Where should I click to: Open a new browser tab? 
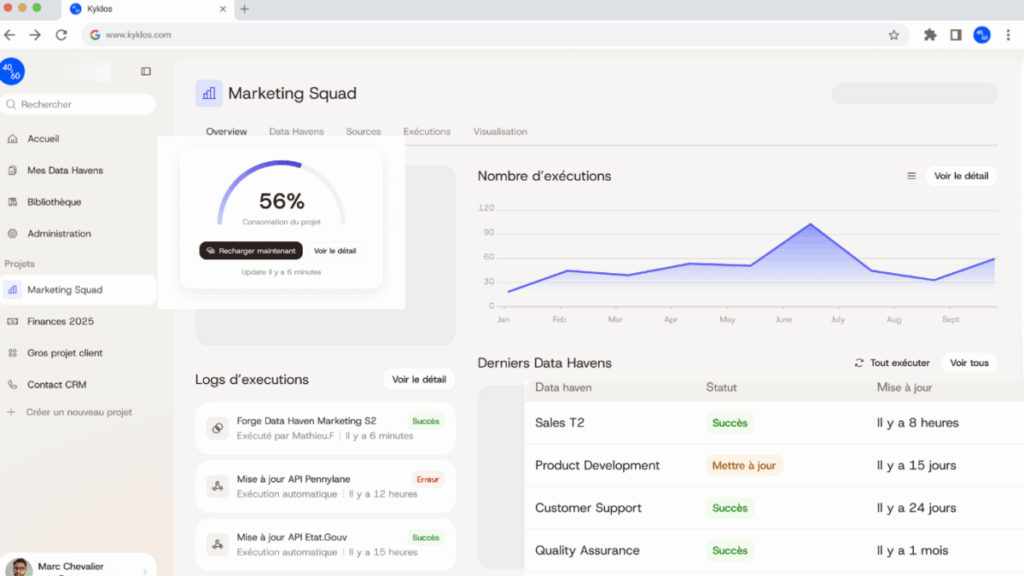click(x=245, y=9)
